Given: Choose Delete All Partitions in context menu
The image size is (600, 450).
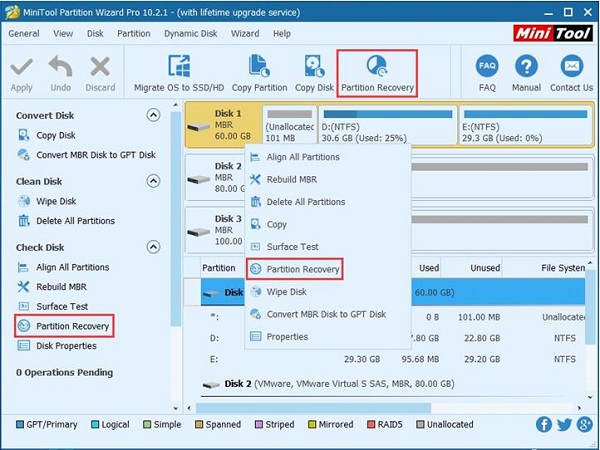Looking at the screenshot, I should click(328, 202).
